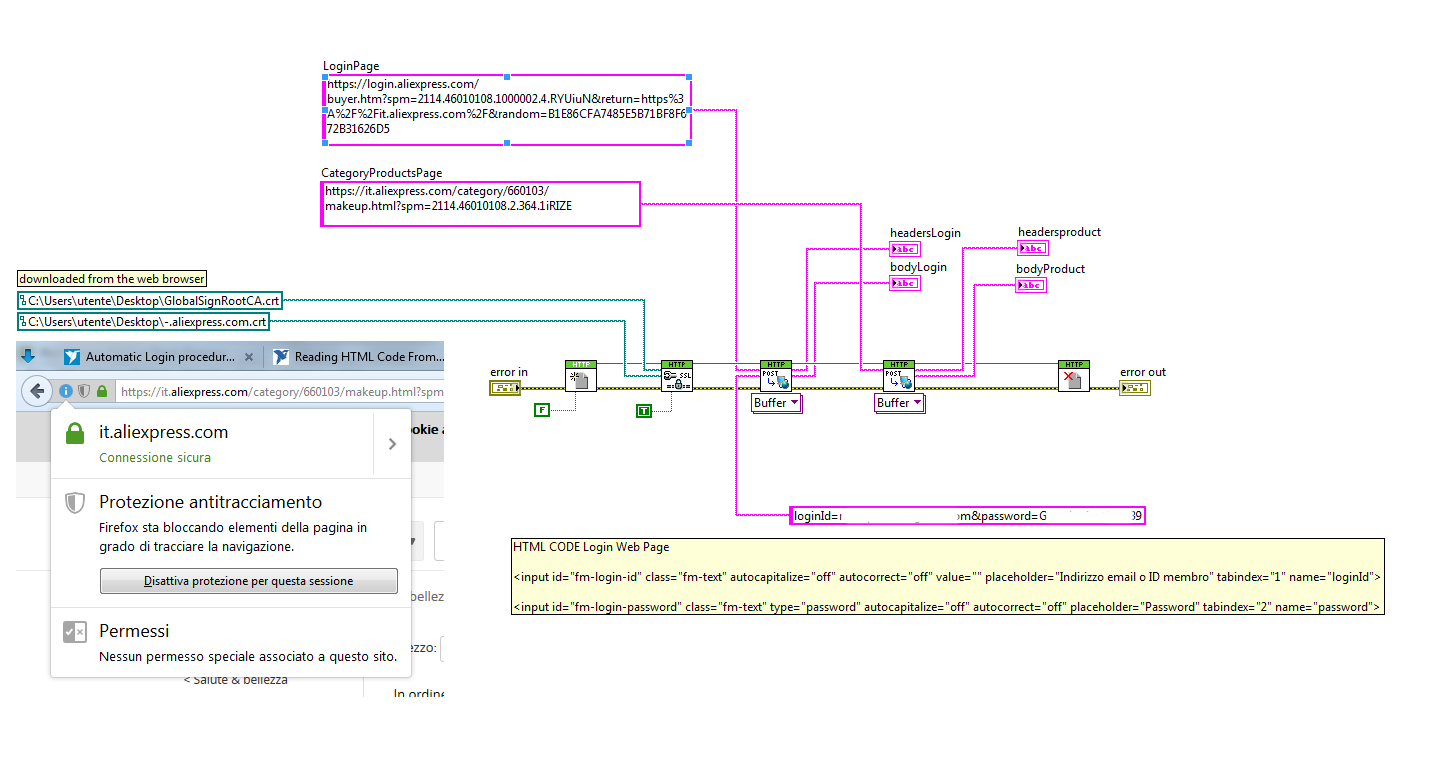Click the Permessi permissions icon
The image size is (1450, 758).
coord(75,632)
